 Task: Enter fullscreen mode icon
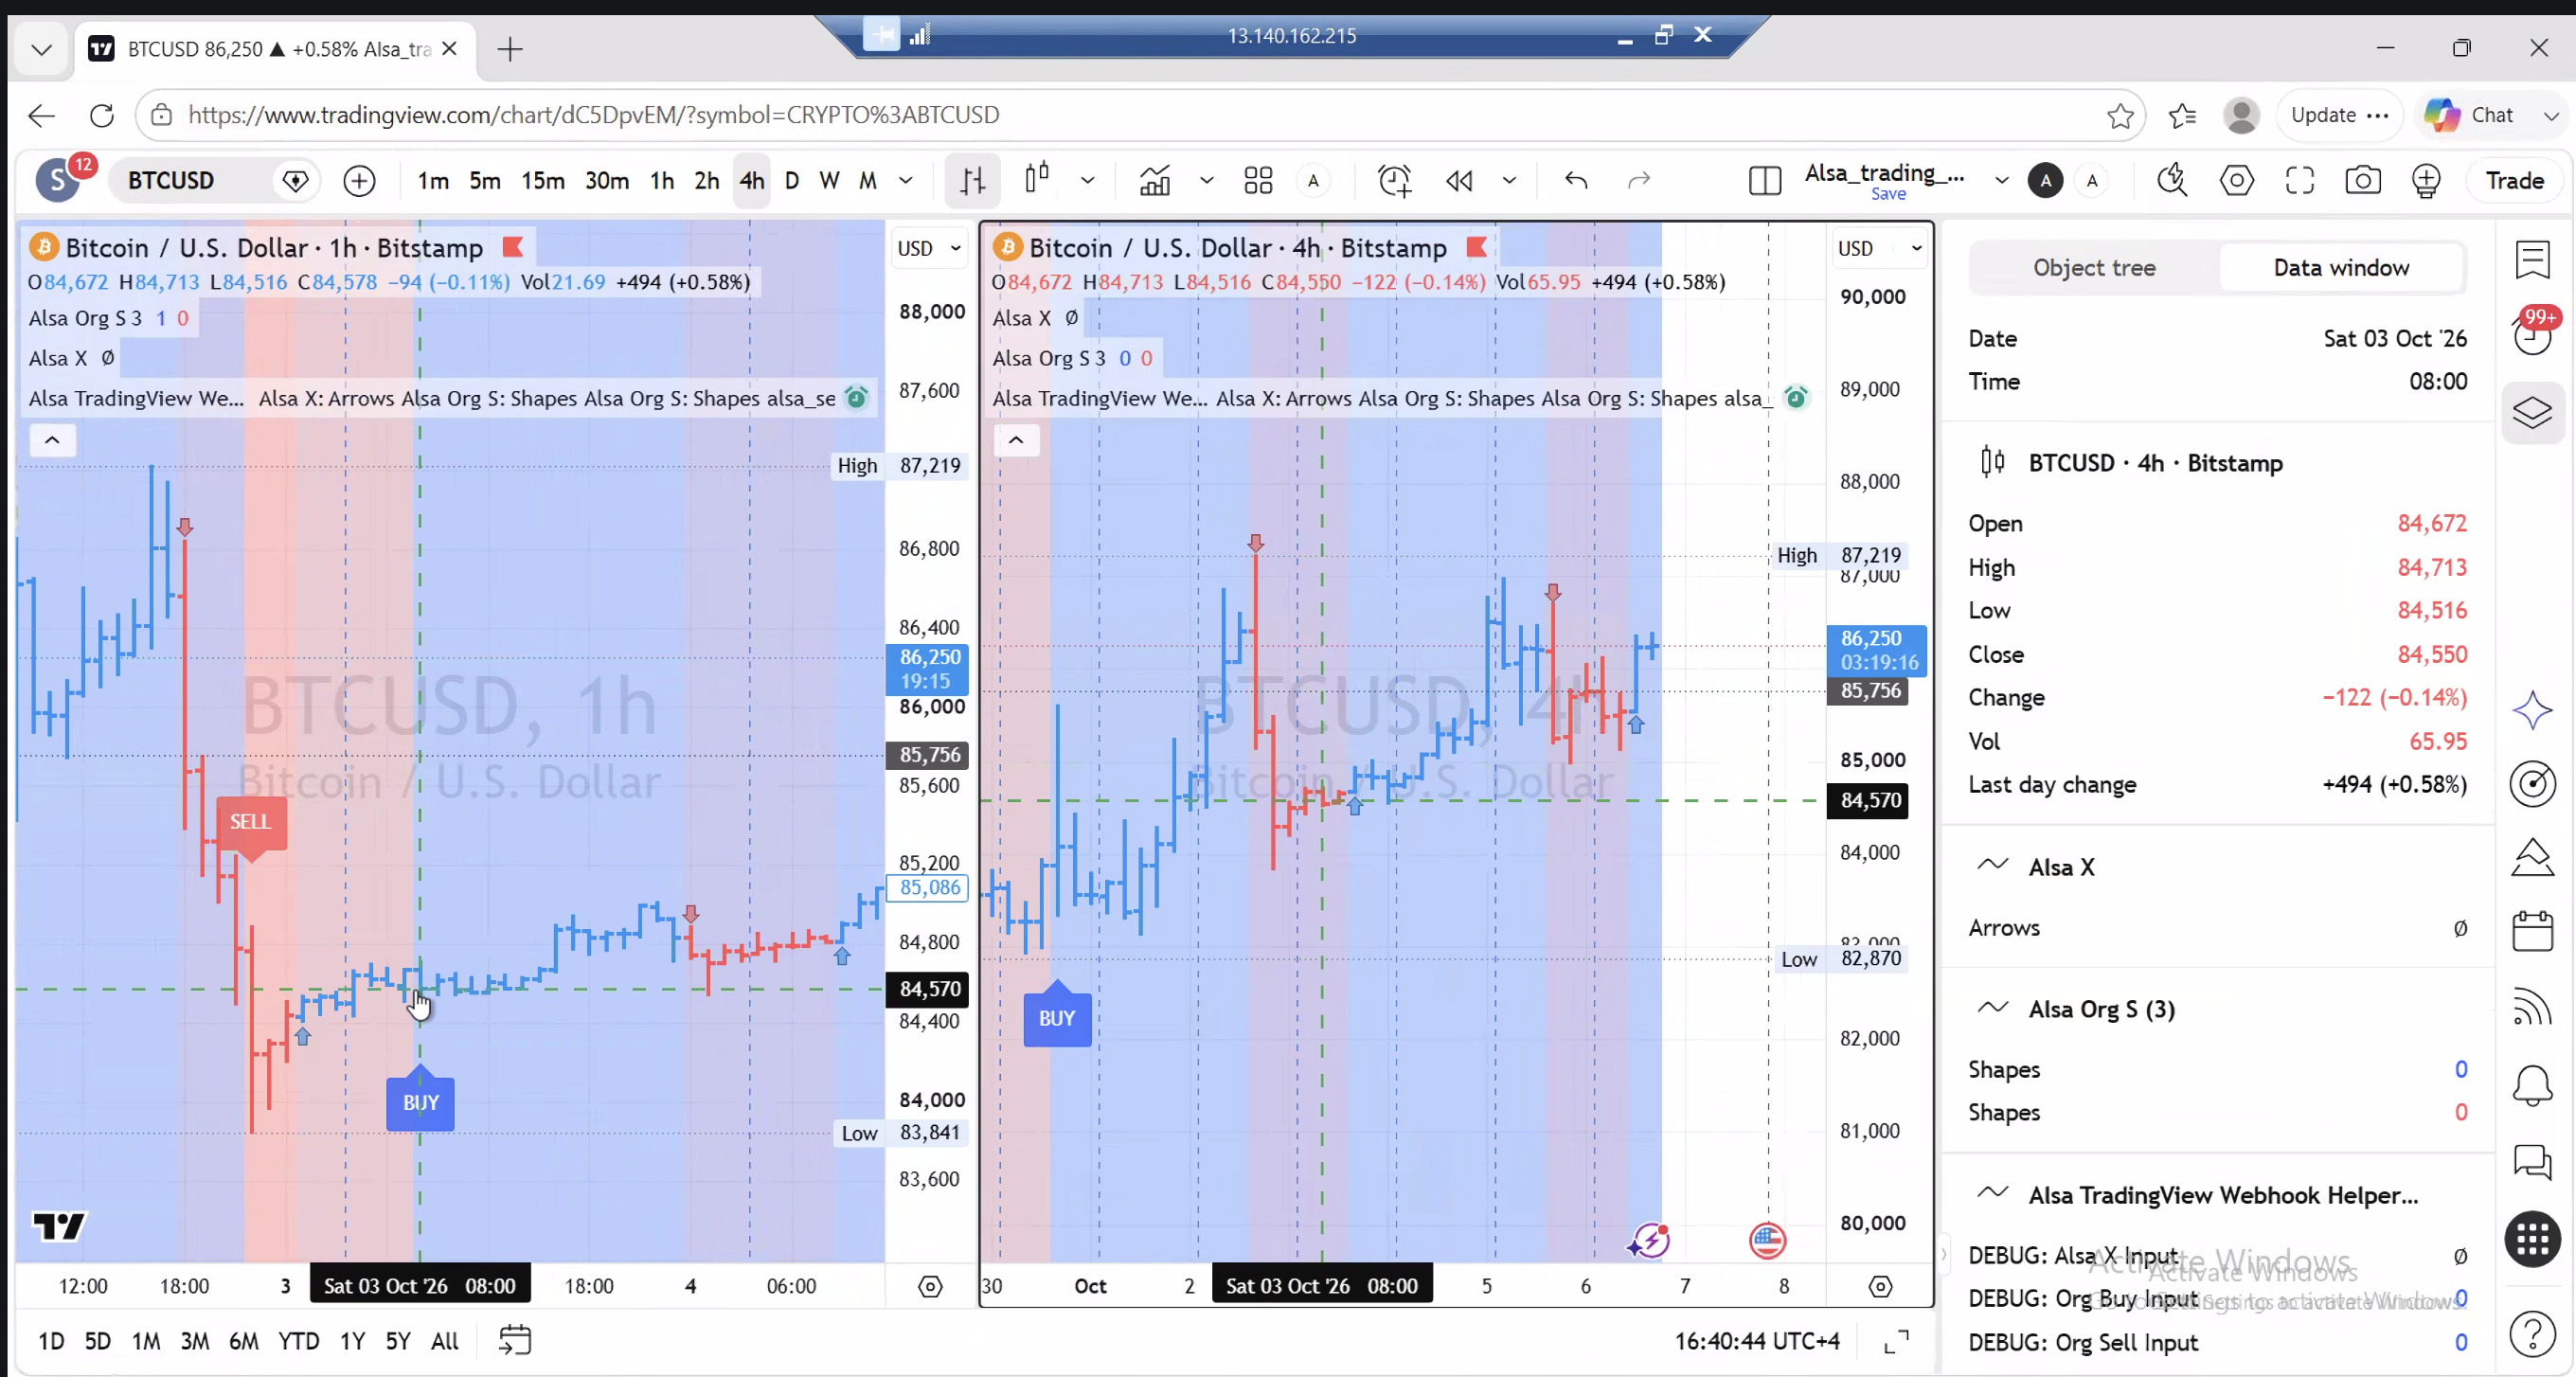click(x=2300, y=180)
